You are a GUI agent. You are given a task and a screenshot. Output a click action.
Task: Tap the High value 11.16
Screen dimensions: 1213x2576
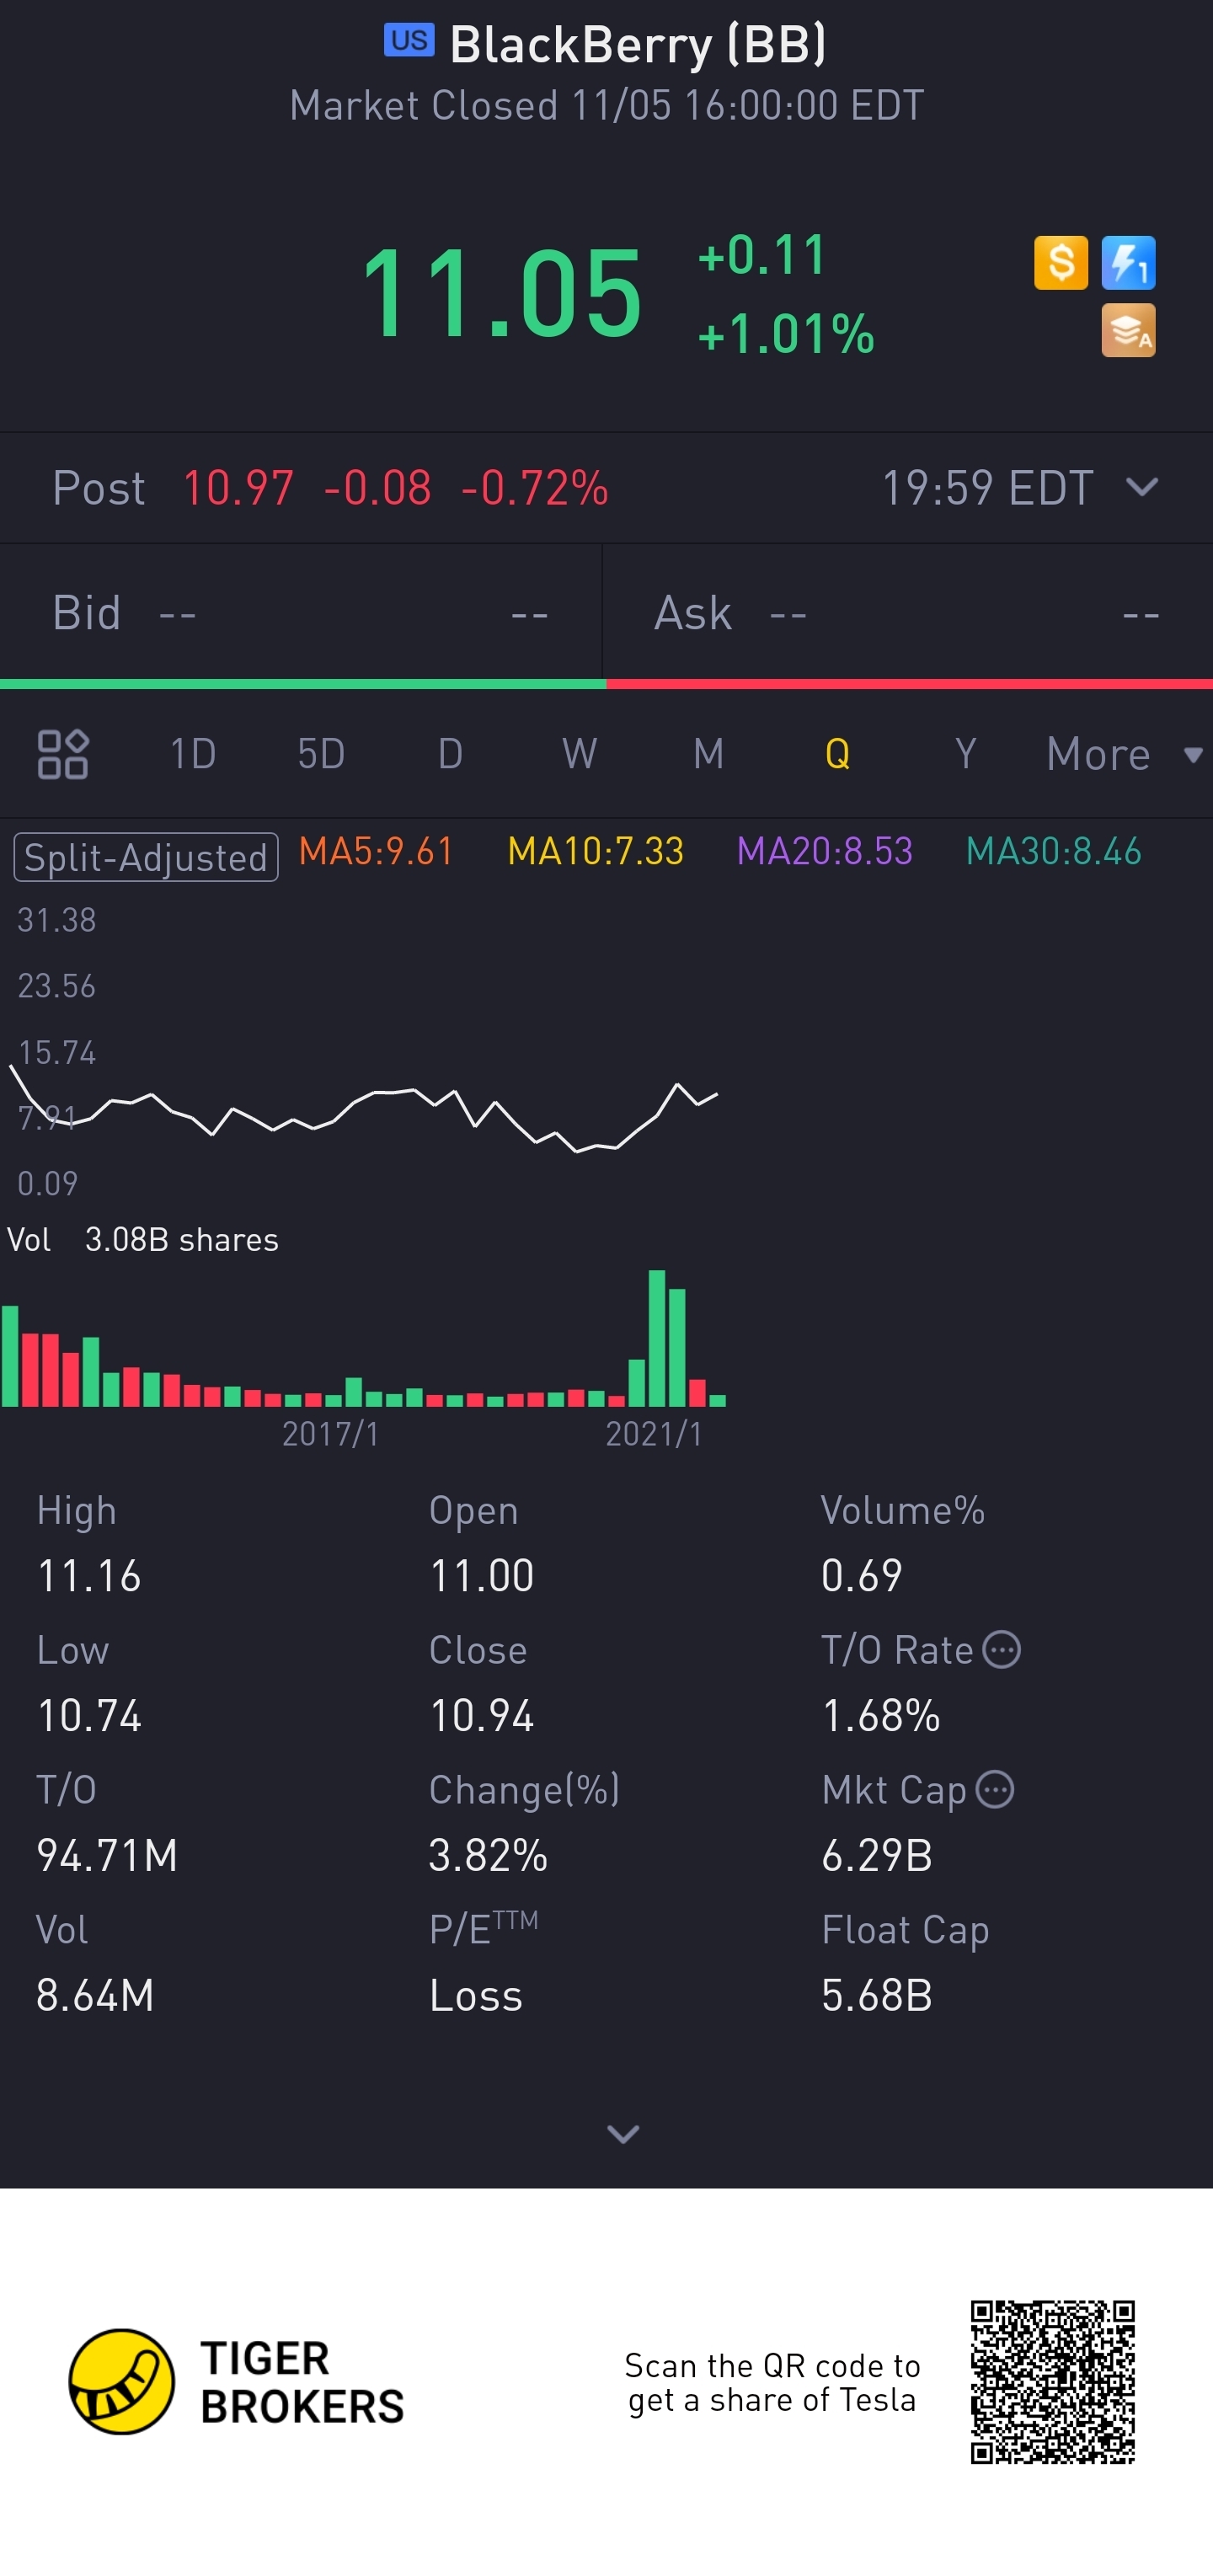click(89, 1576)
